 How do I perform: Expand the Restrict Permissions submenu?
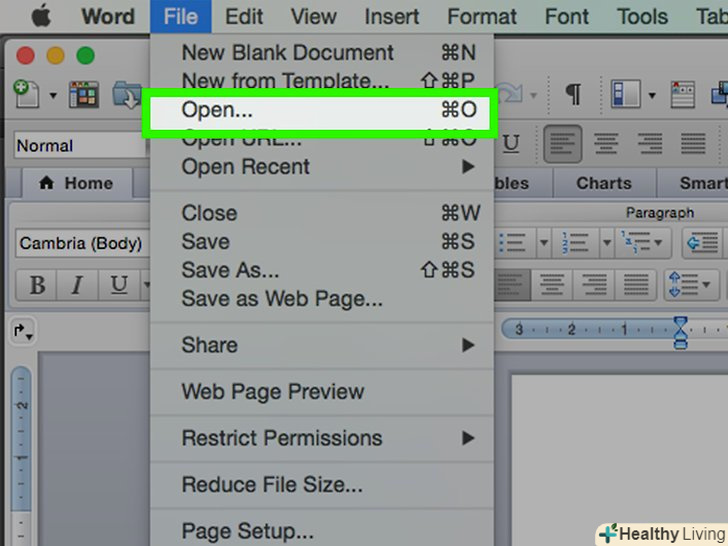(x=322, y=438)
